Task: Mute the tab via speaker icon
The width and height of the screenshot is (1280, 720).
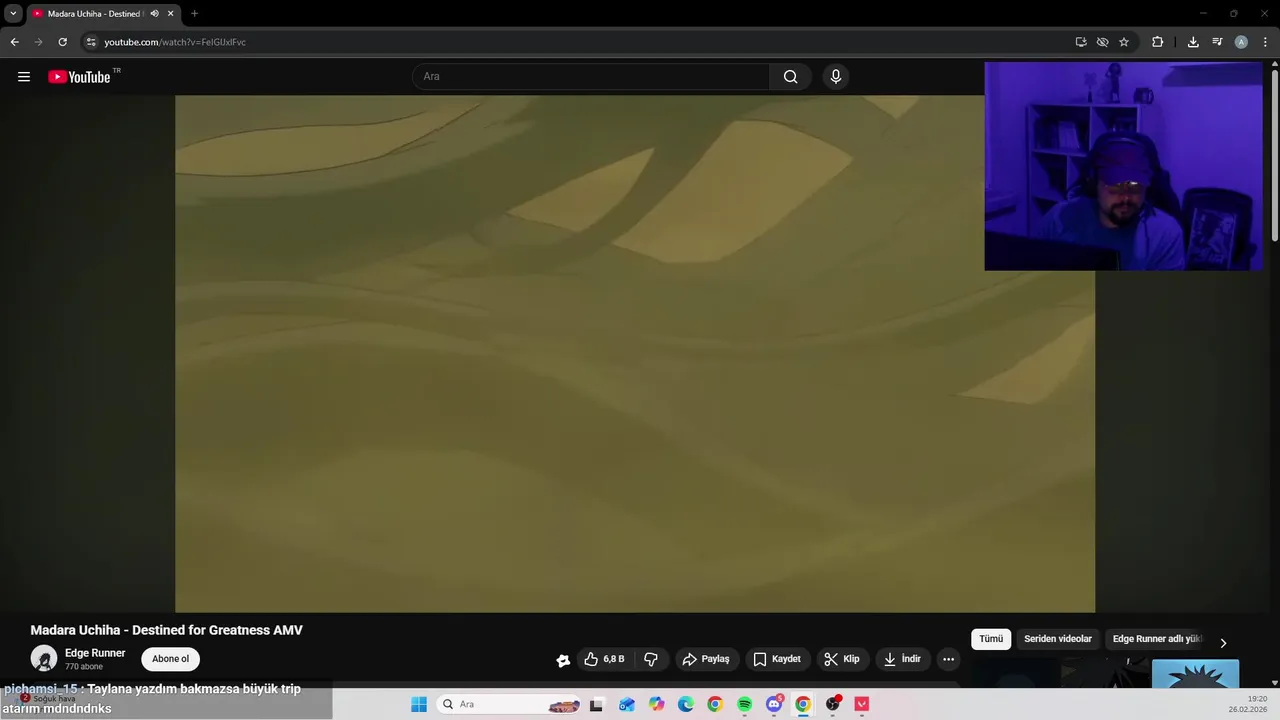Action: click(154, 14)
